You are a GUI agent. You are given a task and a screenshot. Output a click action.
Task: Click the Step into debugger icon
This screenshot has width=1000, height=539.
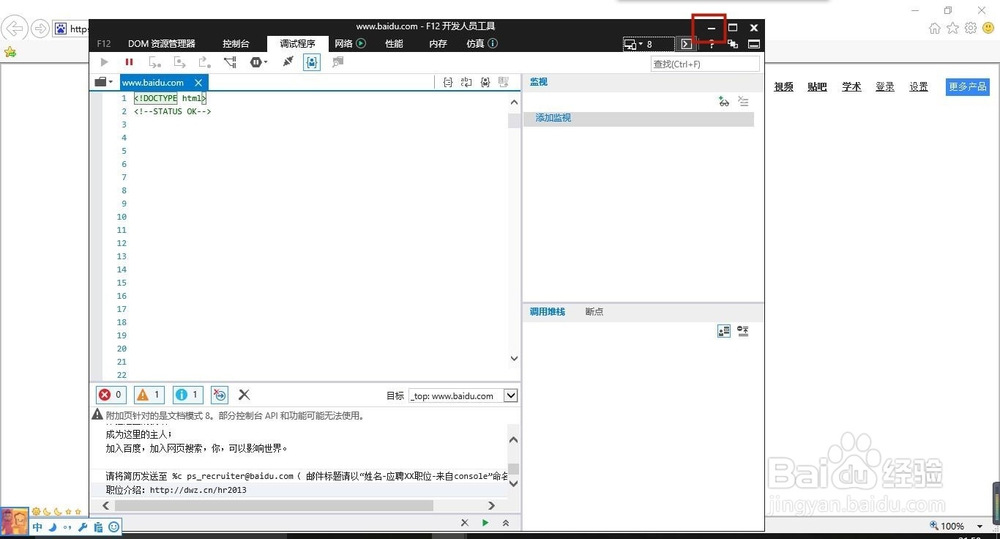click(155, 62)
